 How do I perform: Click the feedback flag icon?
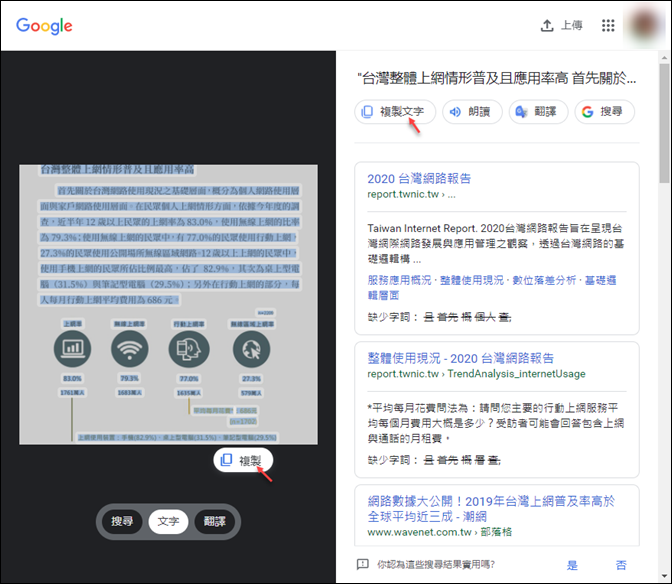(363, 564)
